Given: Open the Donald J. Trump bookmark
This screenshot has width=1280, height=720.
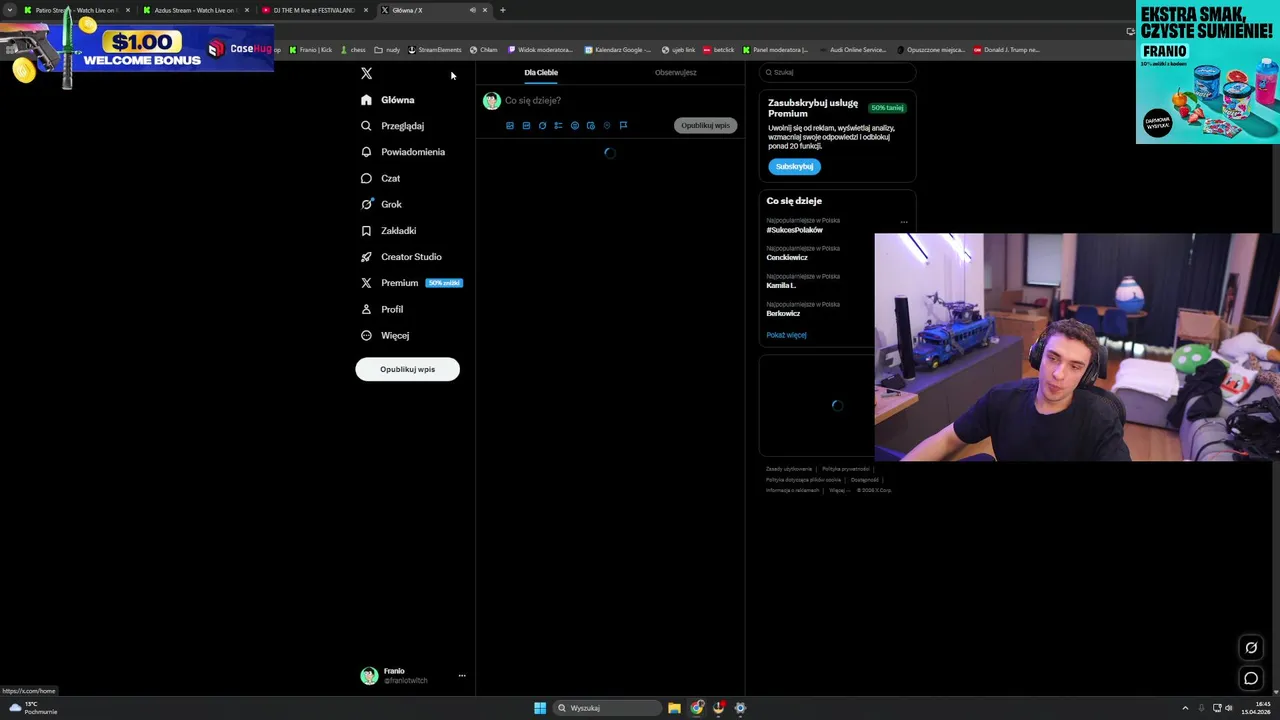Looking at the screenshot, I should click(x=1006, y=49).
